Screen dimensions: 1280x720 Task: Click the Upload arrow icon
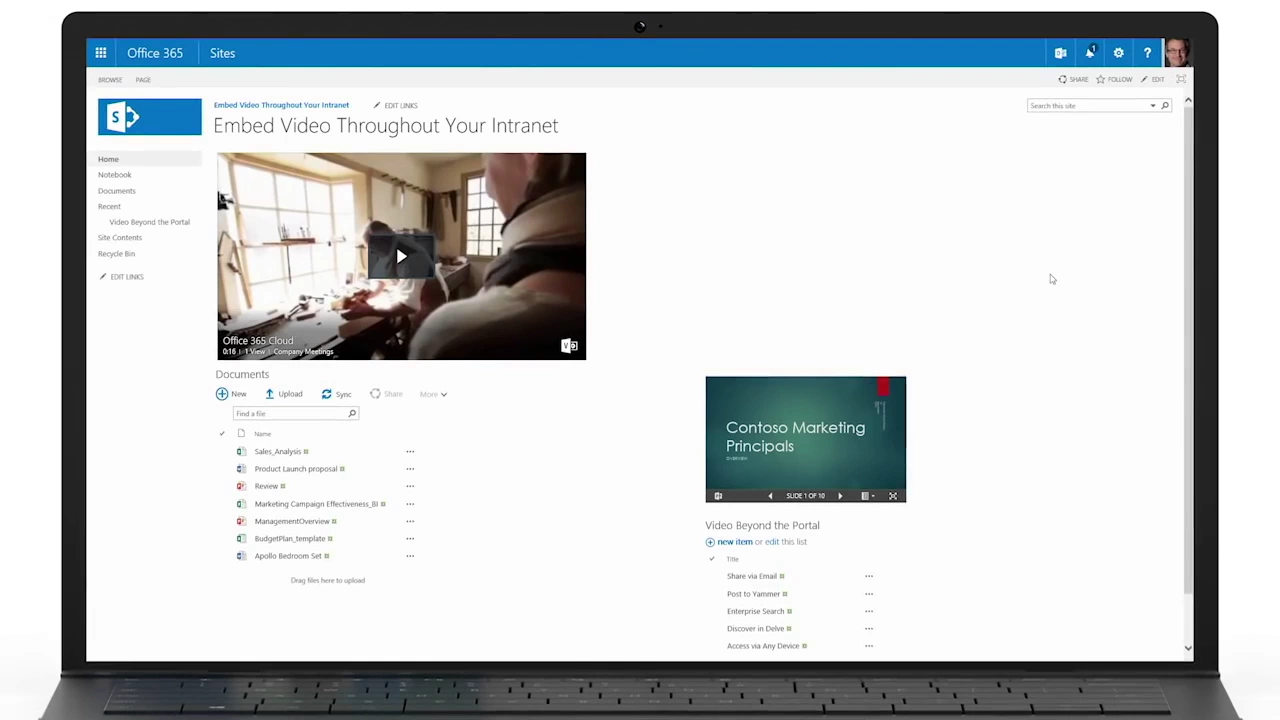[x=269, y=394]
